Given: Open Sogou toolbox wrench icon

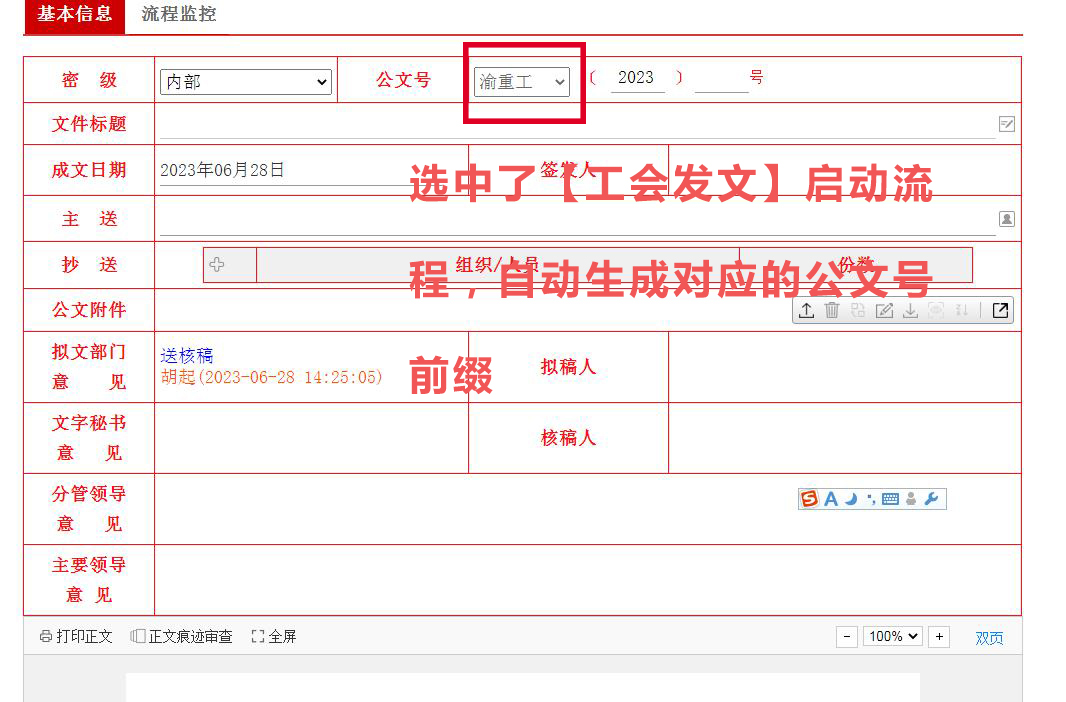Looking at the screenshot, I should click(x=931, y=499).
